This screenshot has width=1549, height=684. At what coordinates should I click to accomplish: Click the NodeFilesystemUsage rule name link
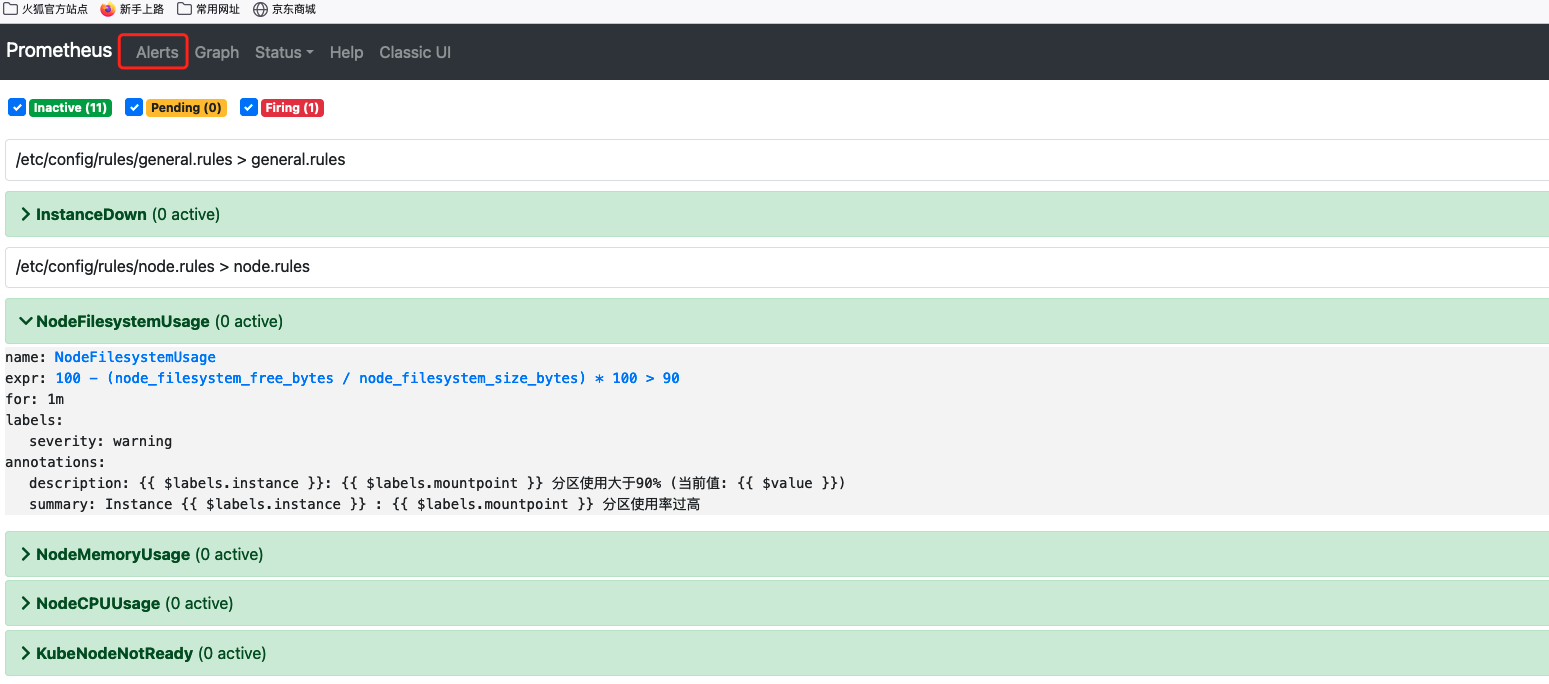tap(135, 357)
